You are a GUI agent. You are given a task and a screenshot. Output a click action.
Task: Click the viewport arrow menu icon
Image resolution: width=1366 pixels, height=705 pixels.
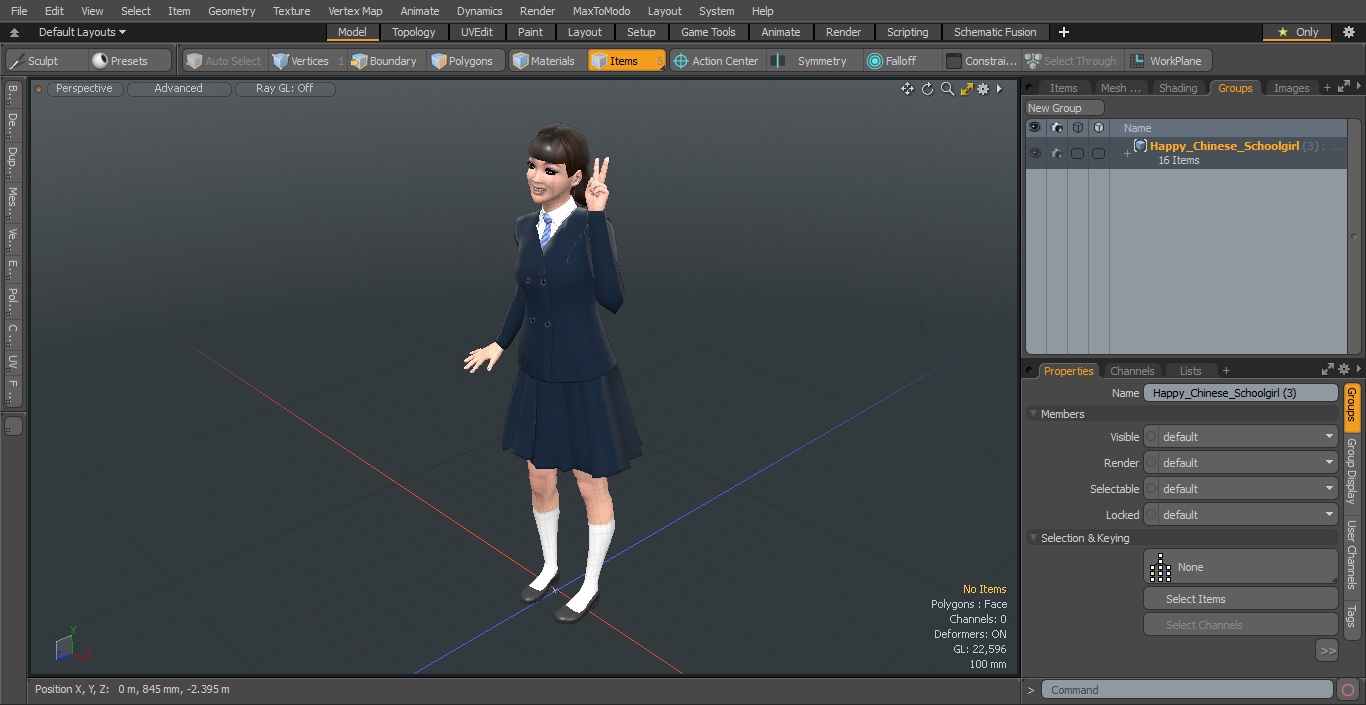999,89
